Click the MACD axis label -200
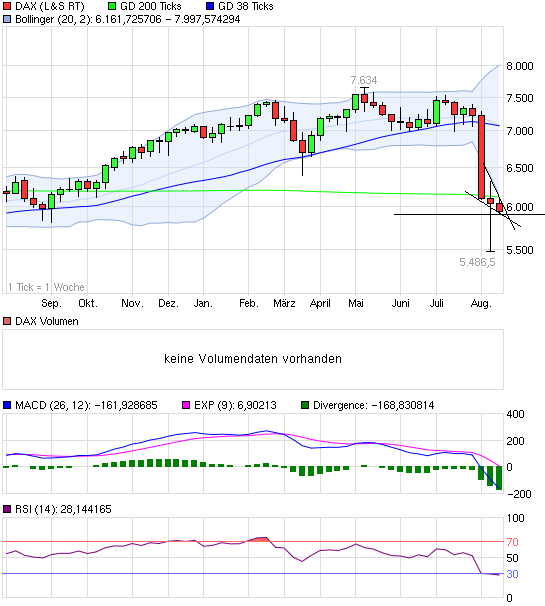Screen dimensions: 545x606 (x=518, y=494)
